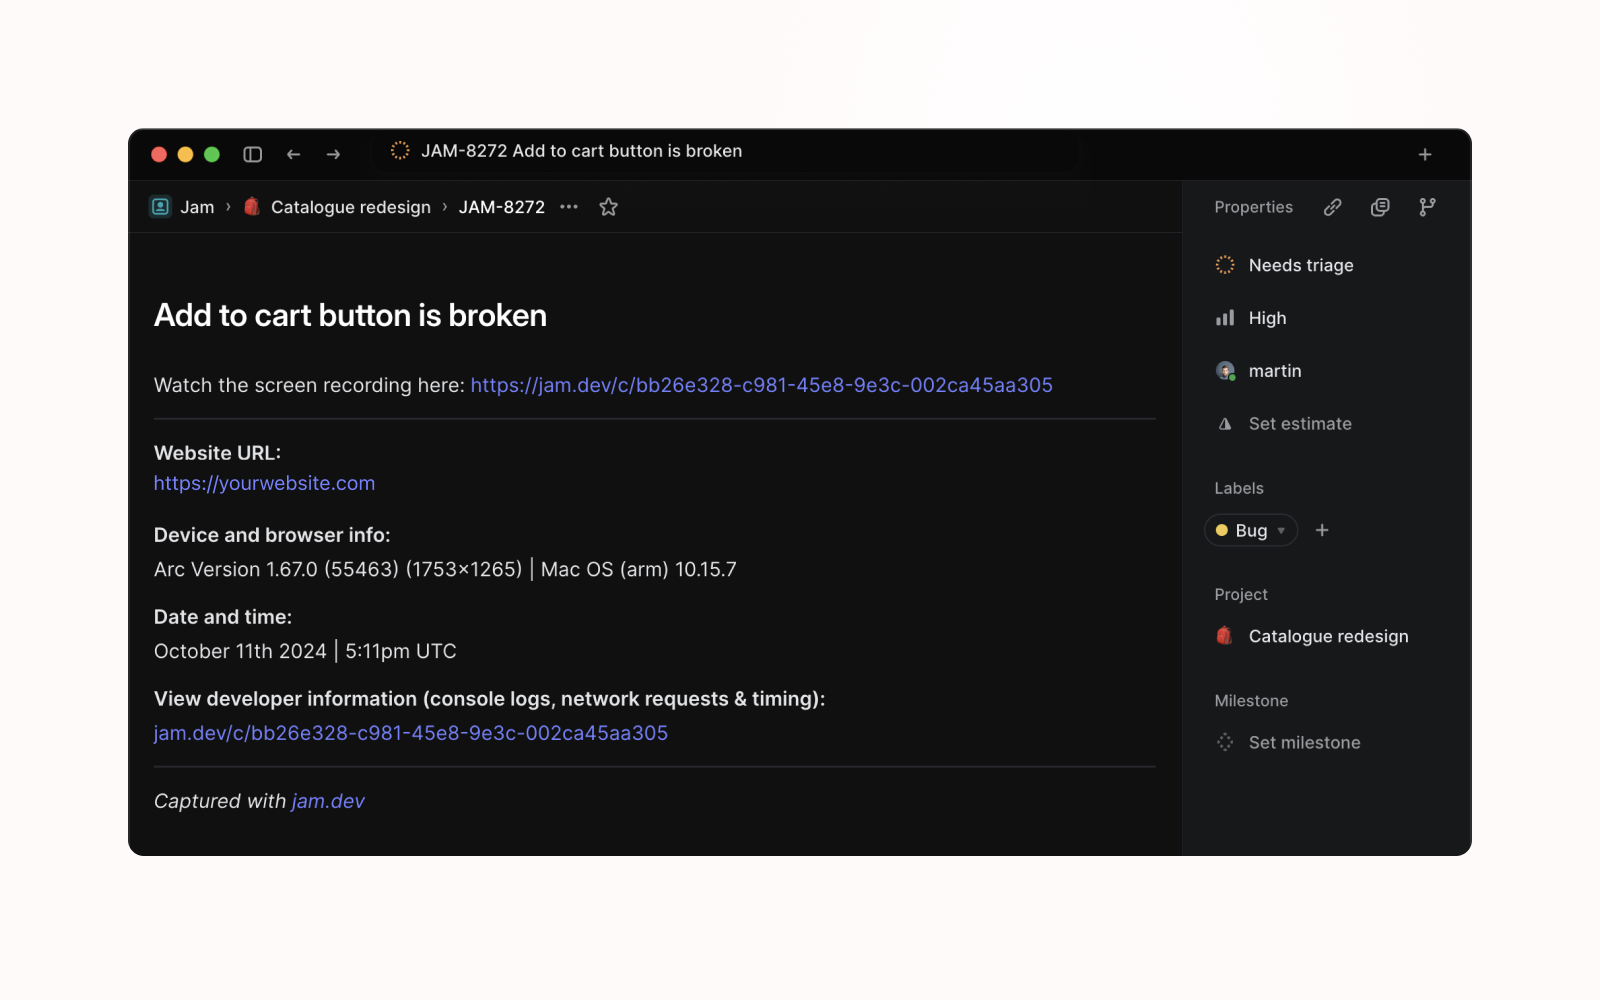Image resolution: width=1600 pixels, height=1000 pixels.
Task: Click the Labels section heading
Action: coord(1239,488)
